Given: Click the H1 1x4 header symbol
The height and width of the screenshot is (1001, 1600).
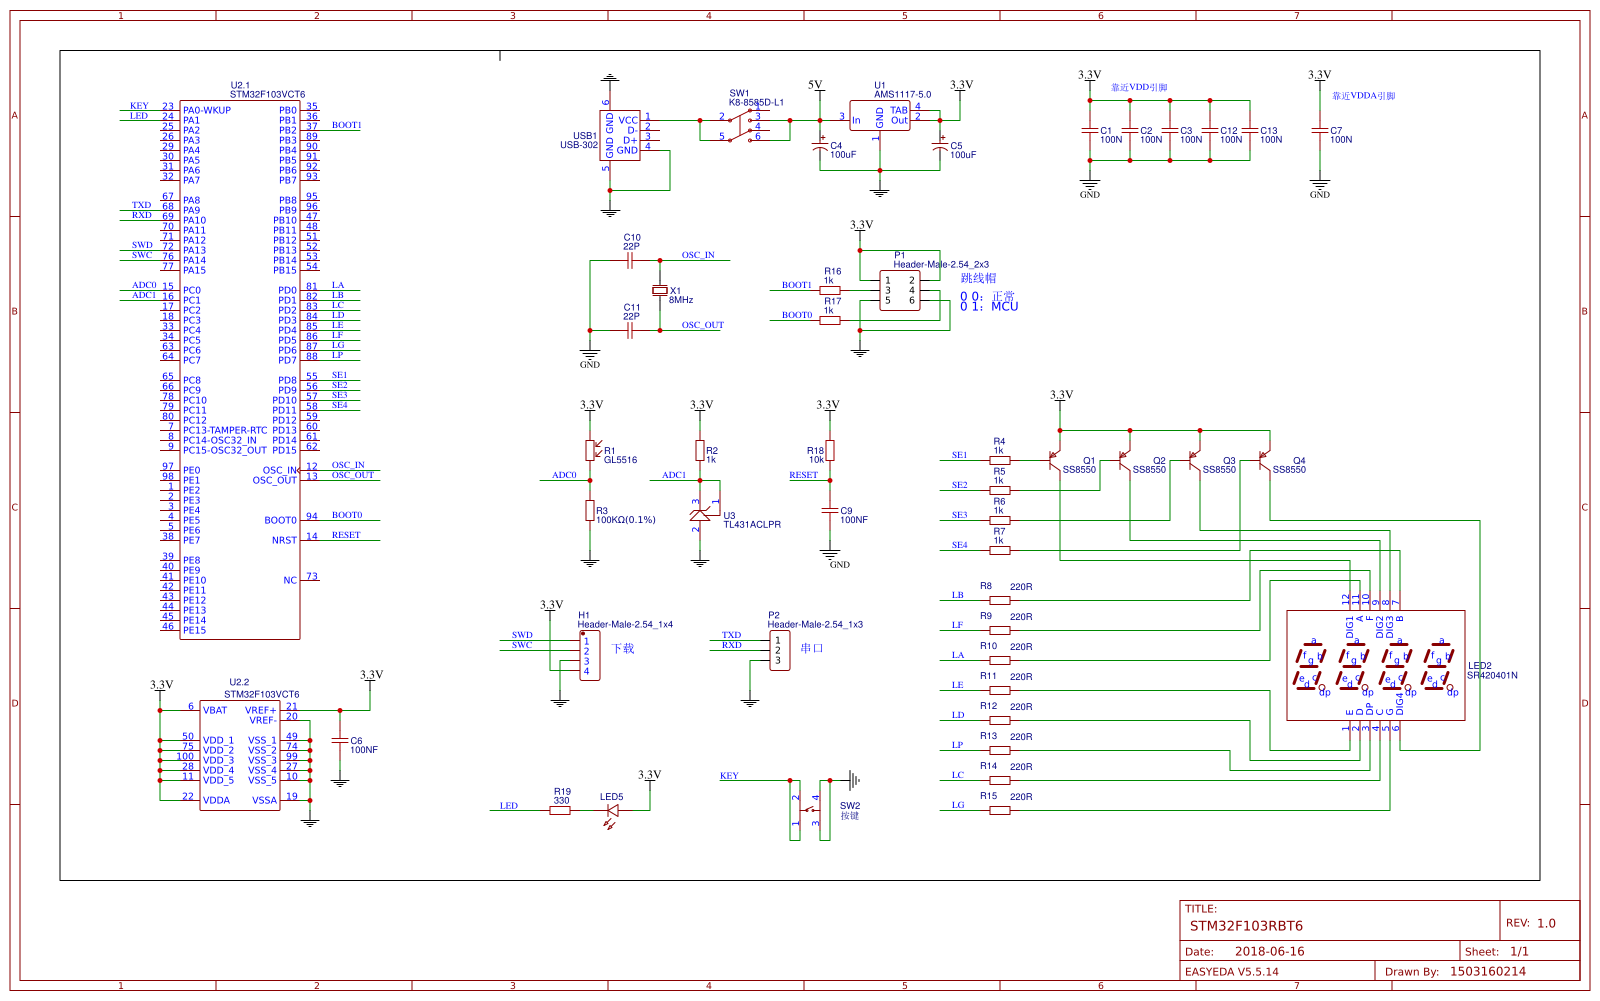Looking at the screenshot, I should coord(590,655).
